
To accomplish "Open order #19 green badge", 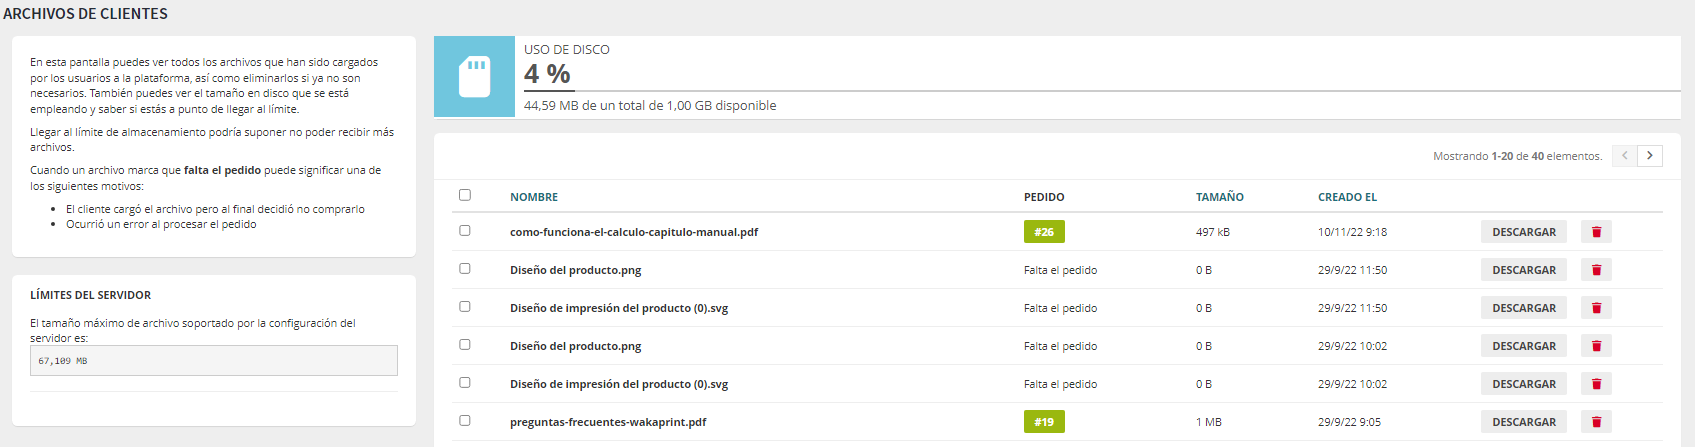I will point(1044,422).
